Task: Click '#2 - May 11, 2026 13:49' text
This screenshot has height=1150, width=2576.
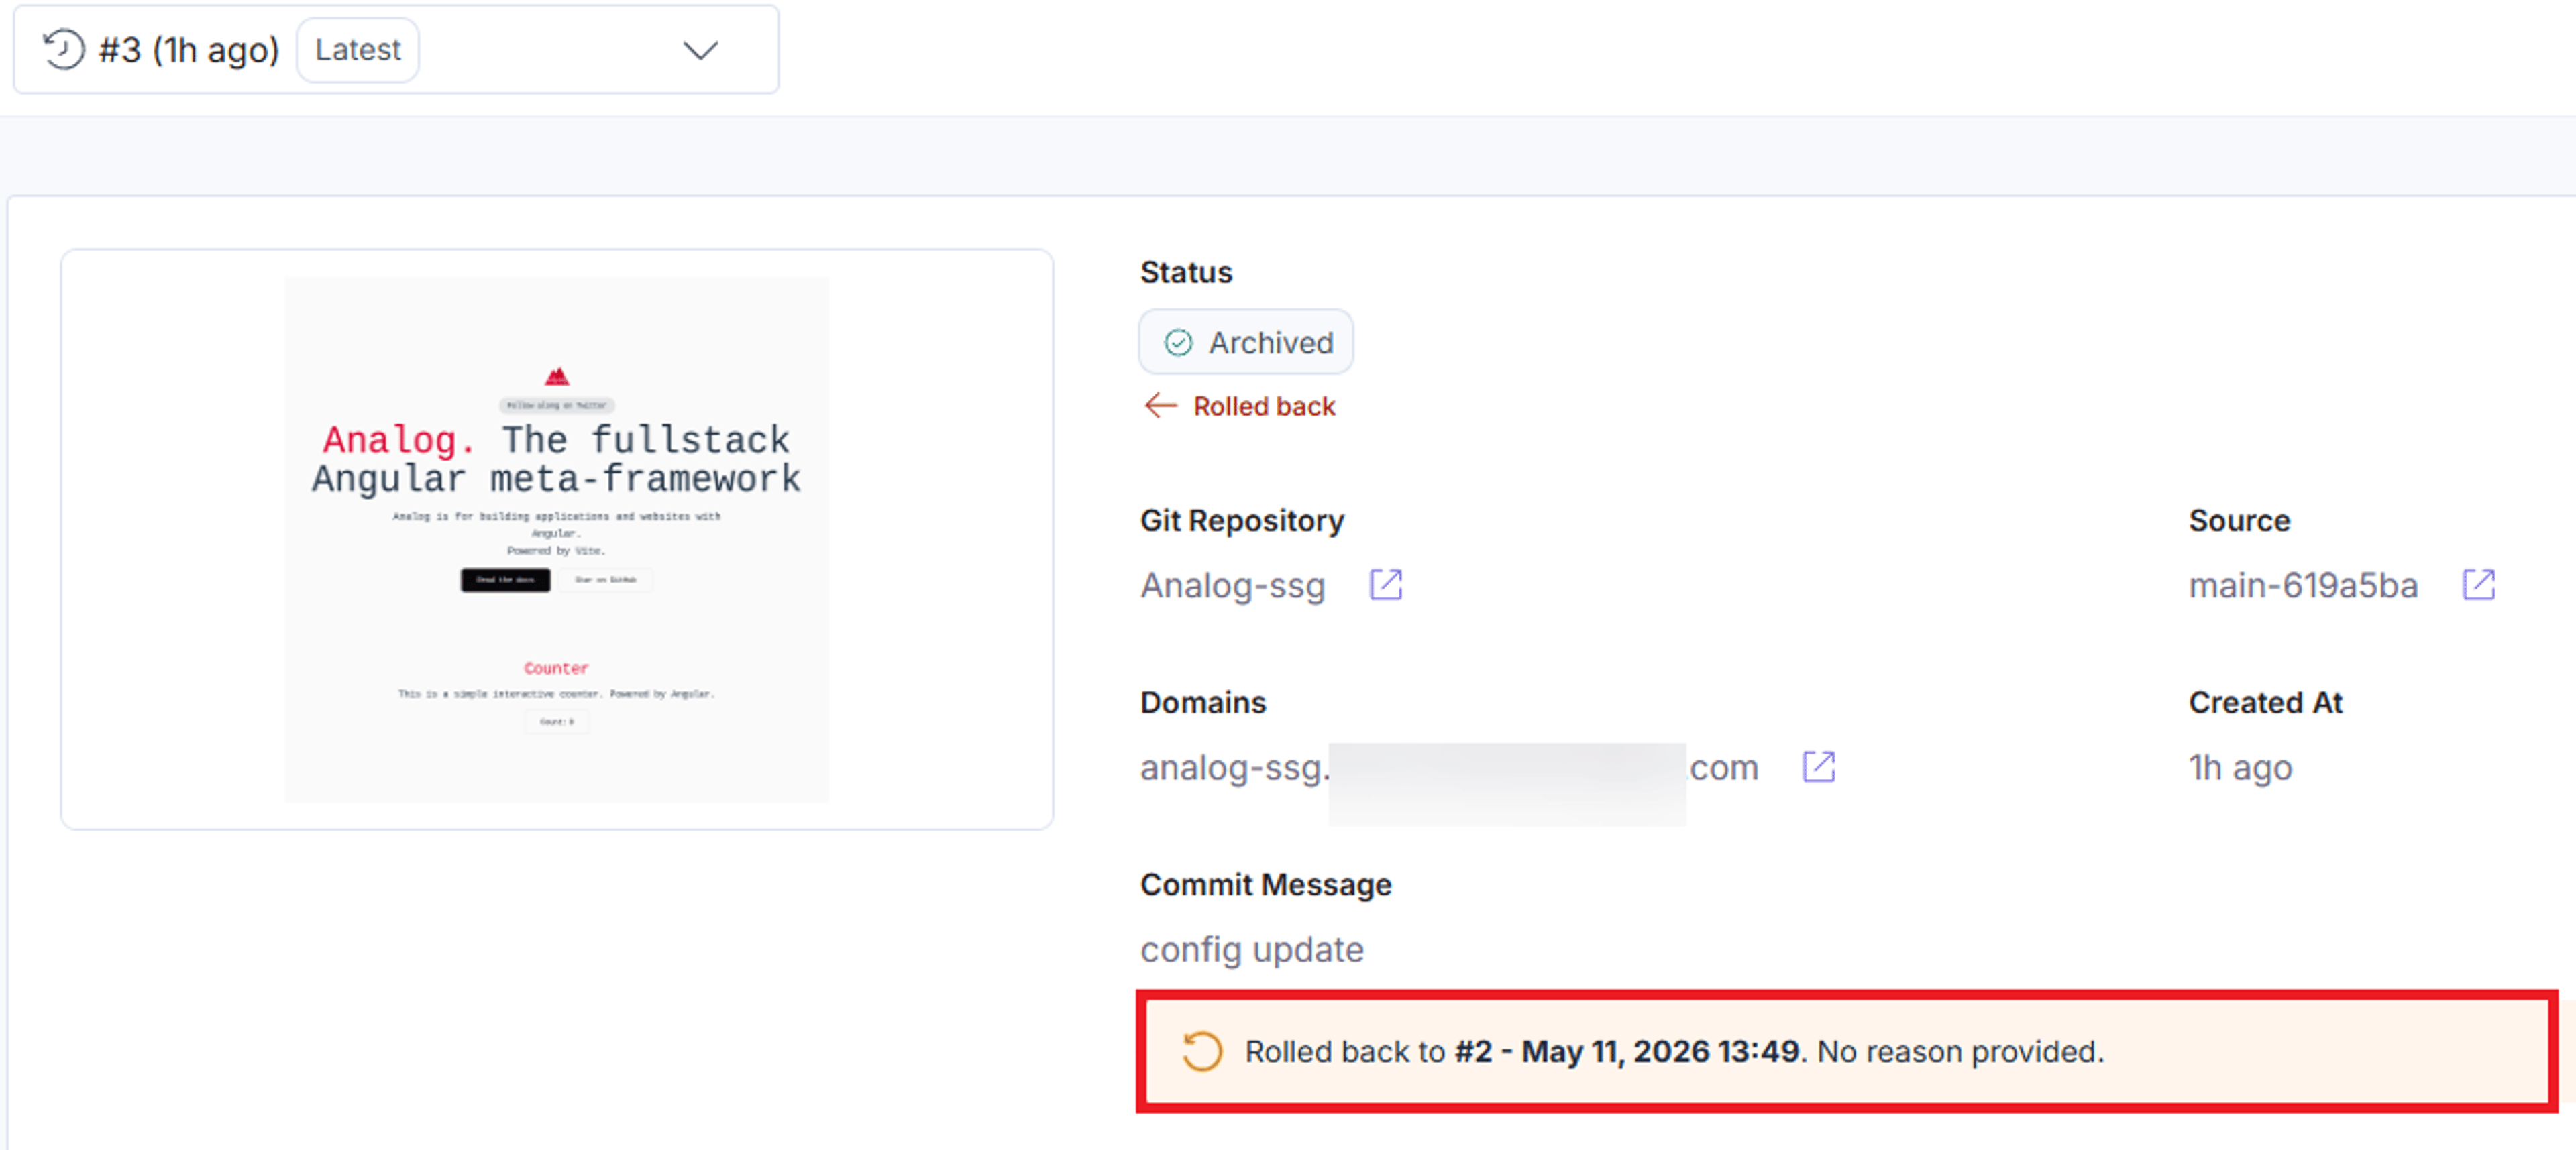Action: 1626,1052
